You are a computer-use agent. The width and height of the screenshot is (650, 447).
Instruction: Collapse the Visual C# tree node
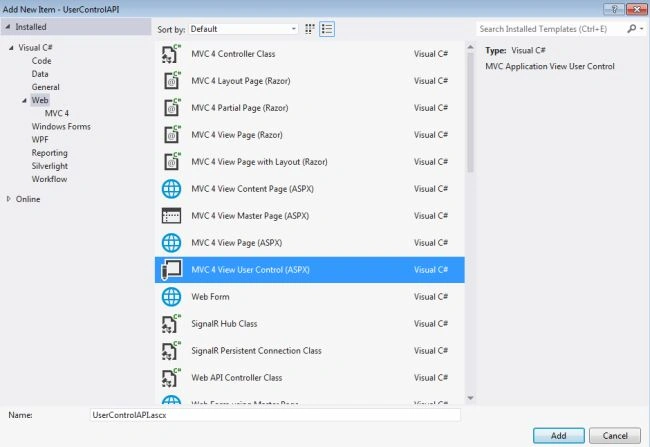11,48
